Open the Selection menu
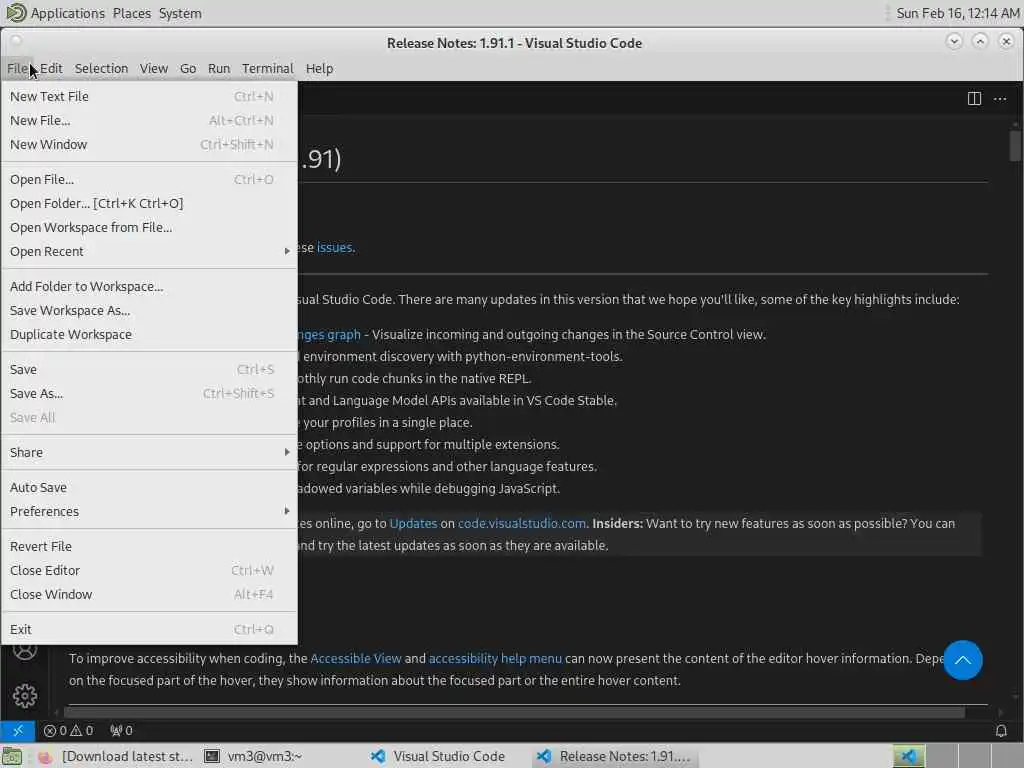1024x768 pixels. click(x=101, y=69)
